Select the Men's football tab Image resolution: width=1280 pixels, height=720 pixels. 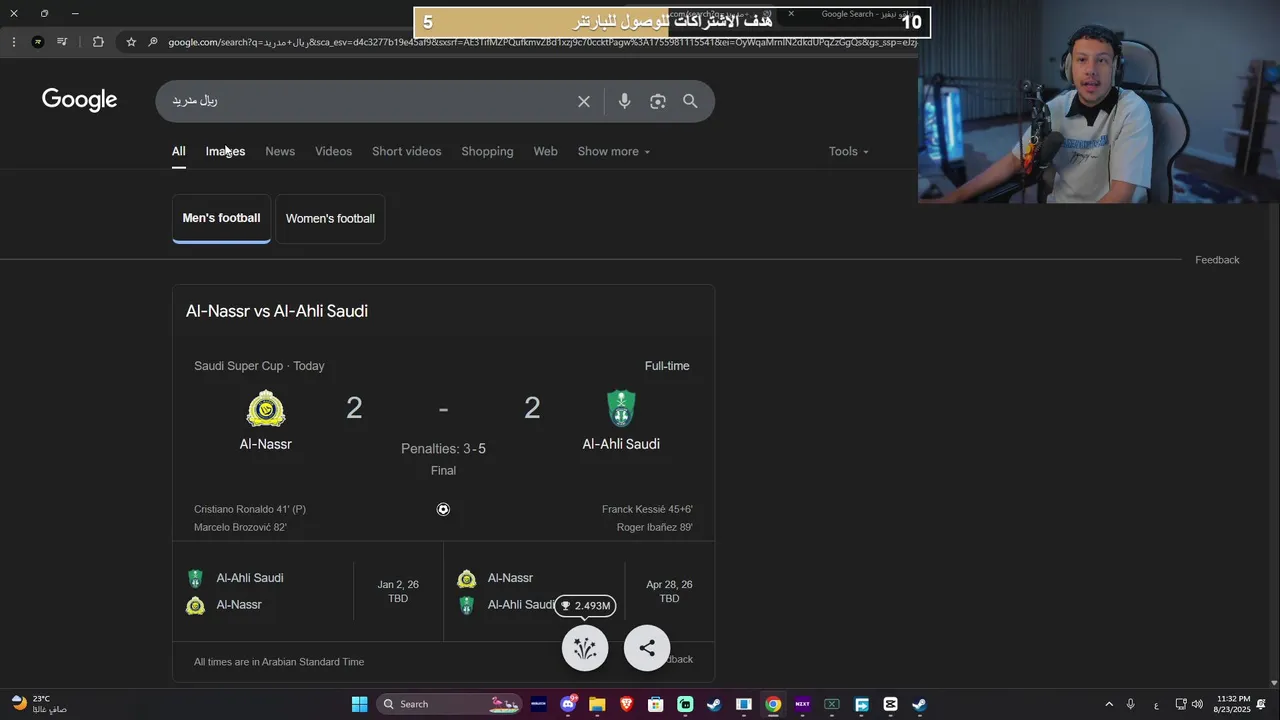coord(221,218)
